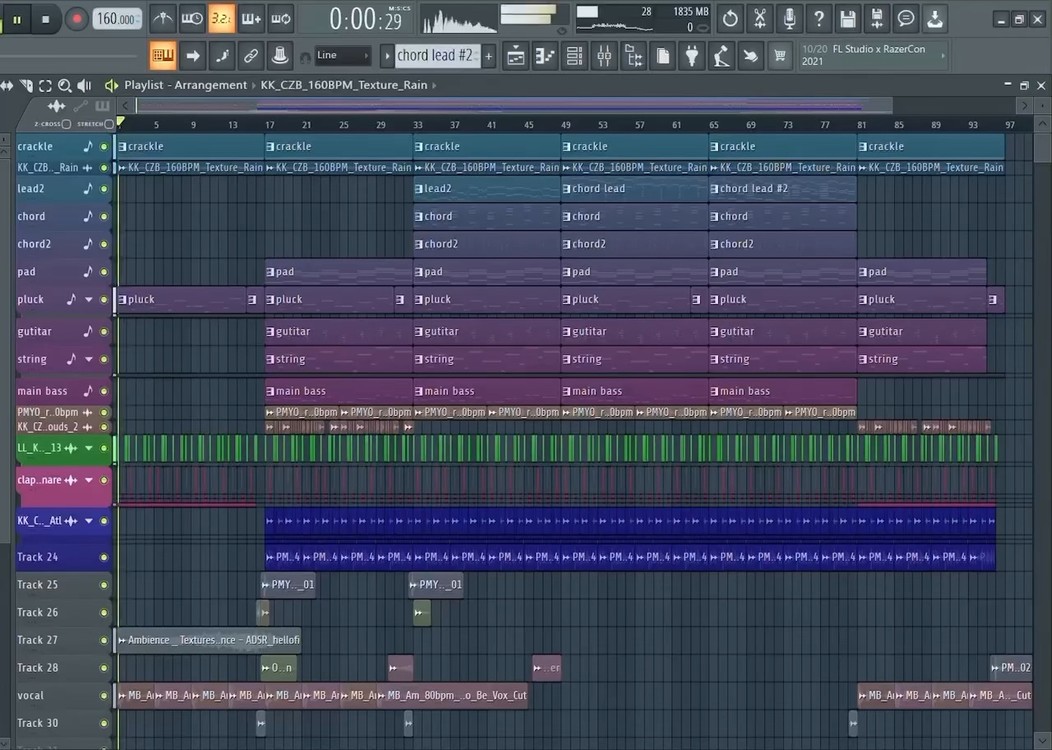Expand the string track dropdown arrow

point(89,359)
